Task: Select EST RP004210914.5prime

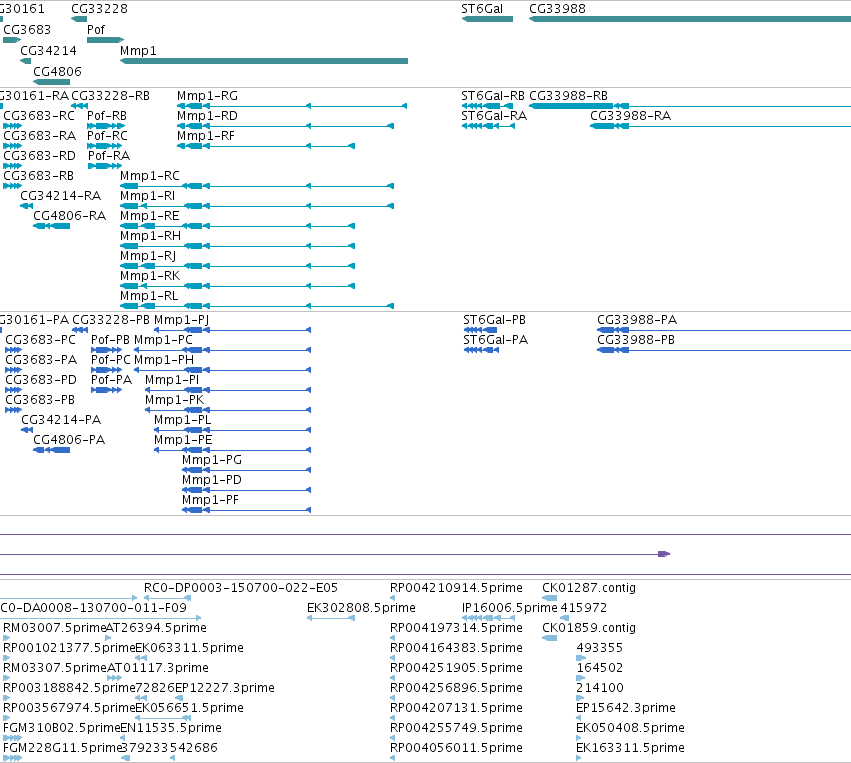Action: click(x=456, y=588)
